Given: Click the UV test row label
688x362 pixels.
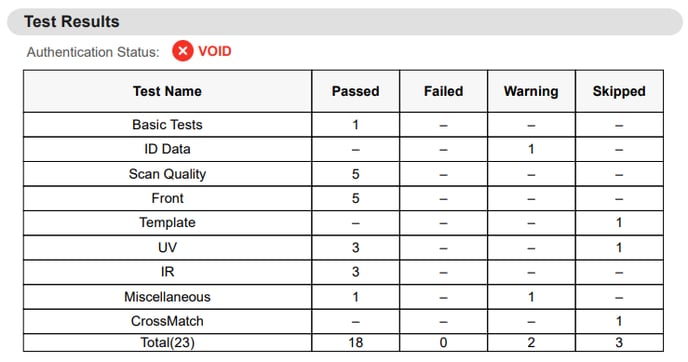Looking at the screenshot, I should tap(167, 247).
